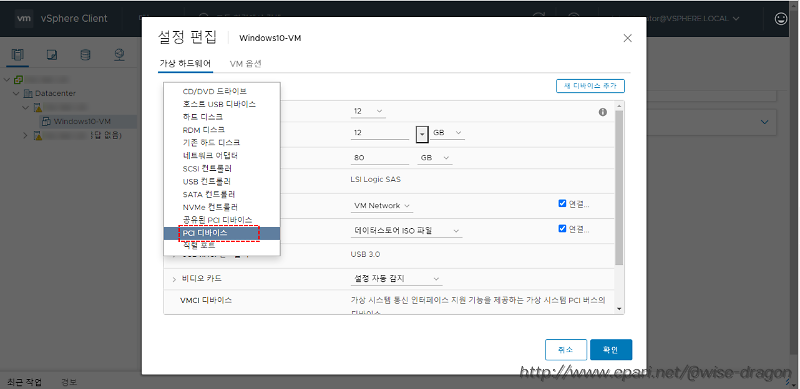Collapse the Datacenter tree node
Screen dimensions: 800x389
tap(16, 93)
